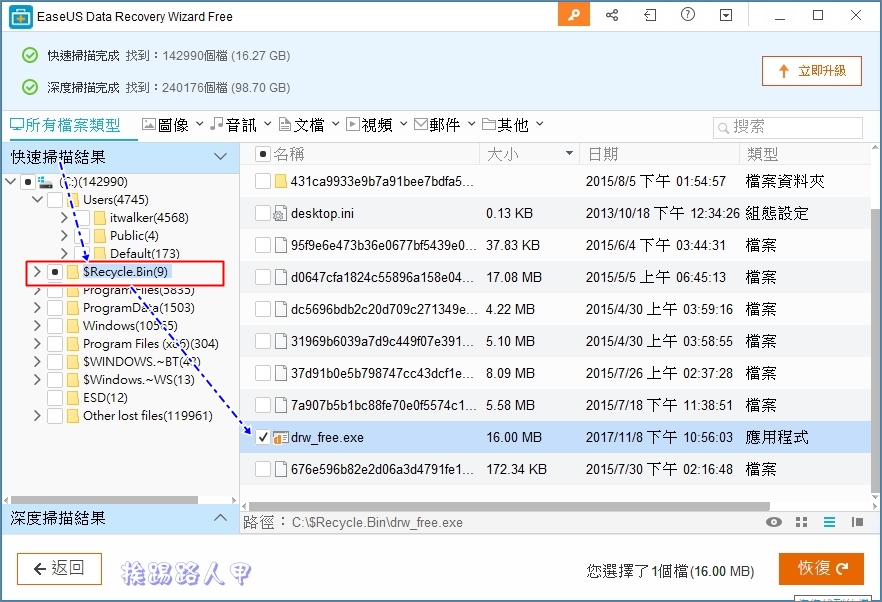
Task: Click the C: drive icon in tree
Action: coord(45,182)
